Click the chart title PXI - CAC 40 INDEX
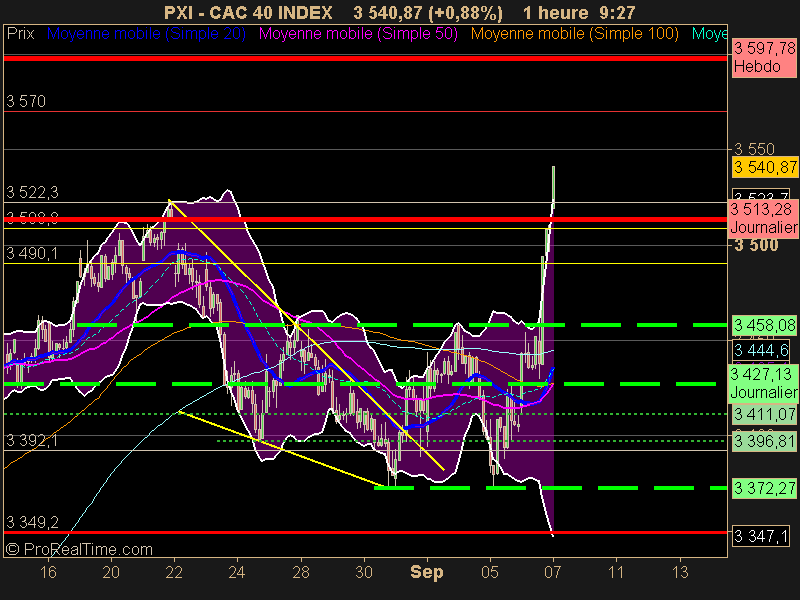The image size is (800, 600). (248, 13)
